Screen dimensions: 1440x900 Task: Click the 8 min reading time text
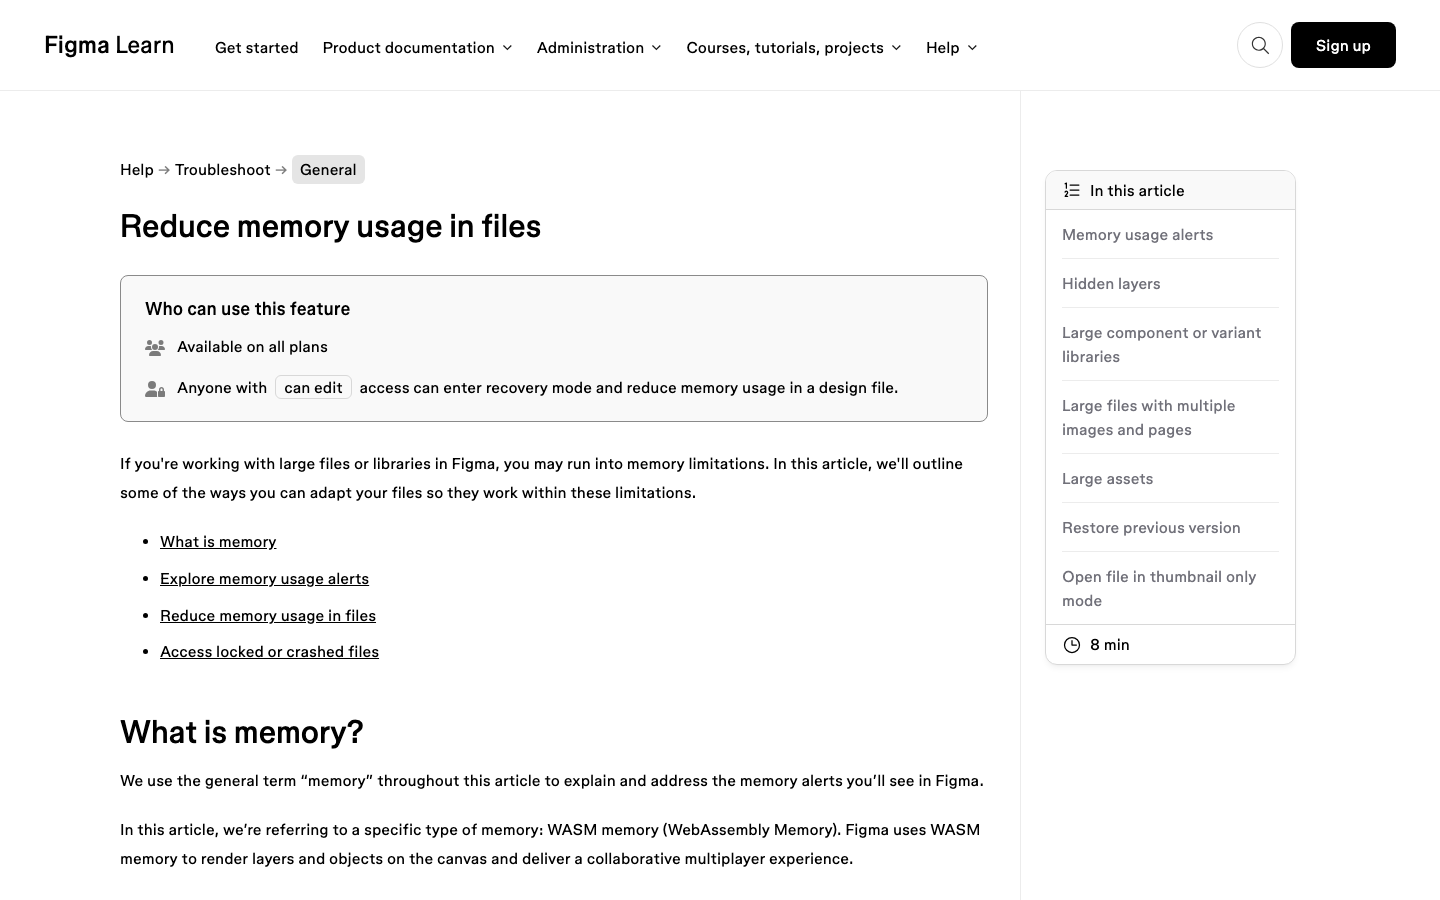[x=1110, y=645]
